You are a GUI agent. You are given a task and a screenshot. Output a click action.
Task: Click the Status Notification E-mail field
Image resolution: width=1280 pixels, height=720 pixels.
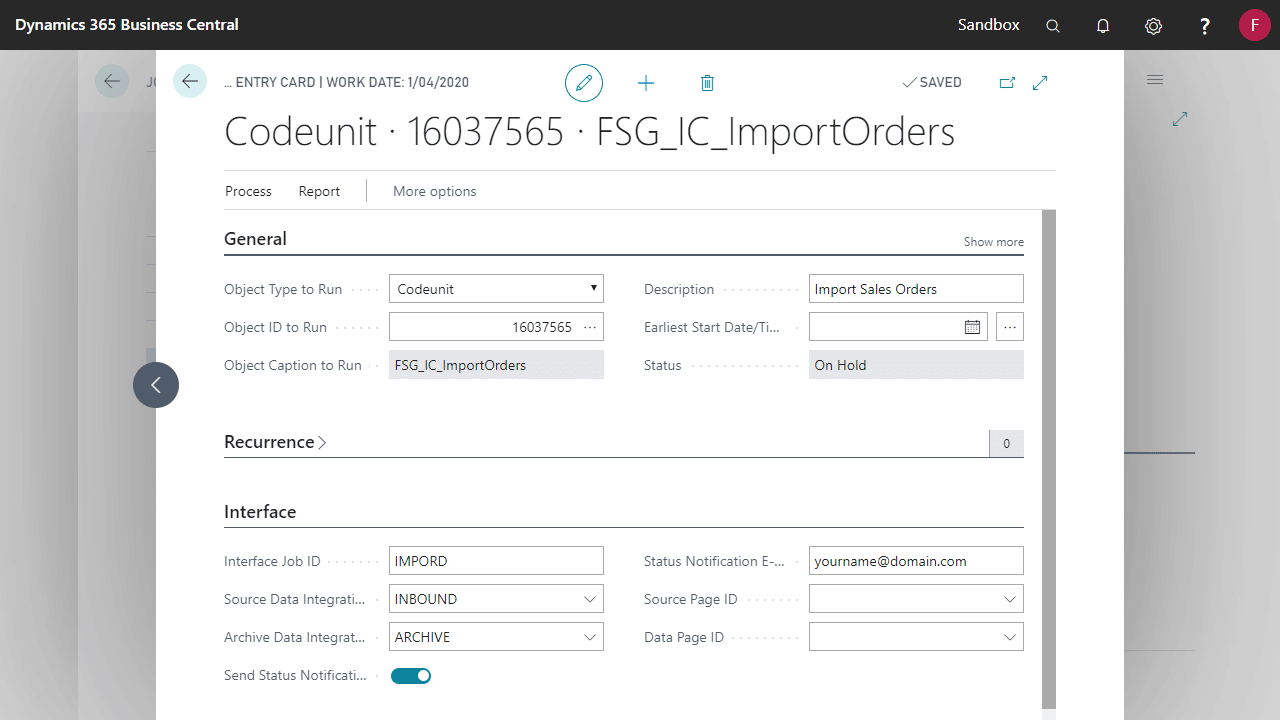click(x=916, y=561)
